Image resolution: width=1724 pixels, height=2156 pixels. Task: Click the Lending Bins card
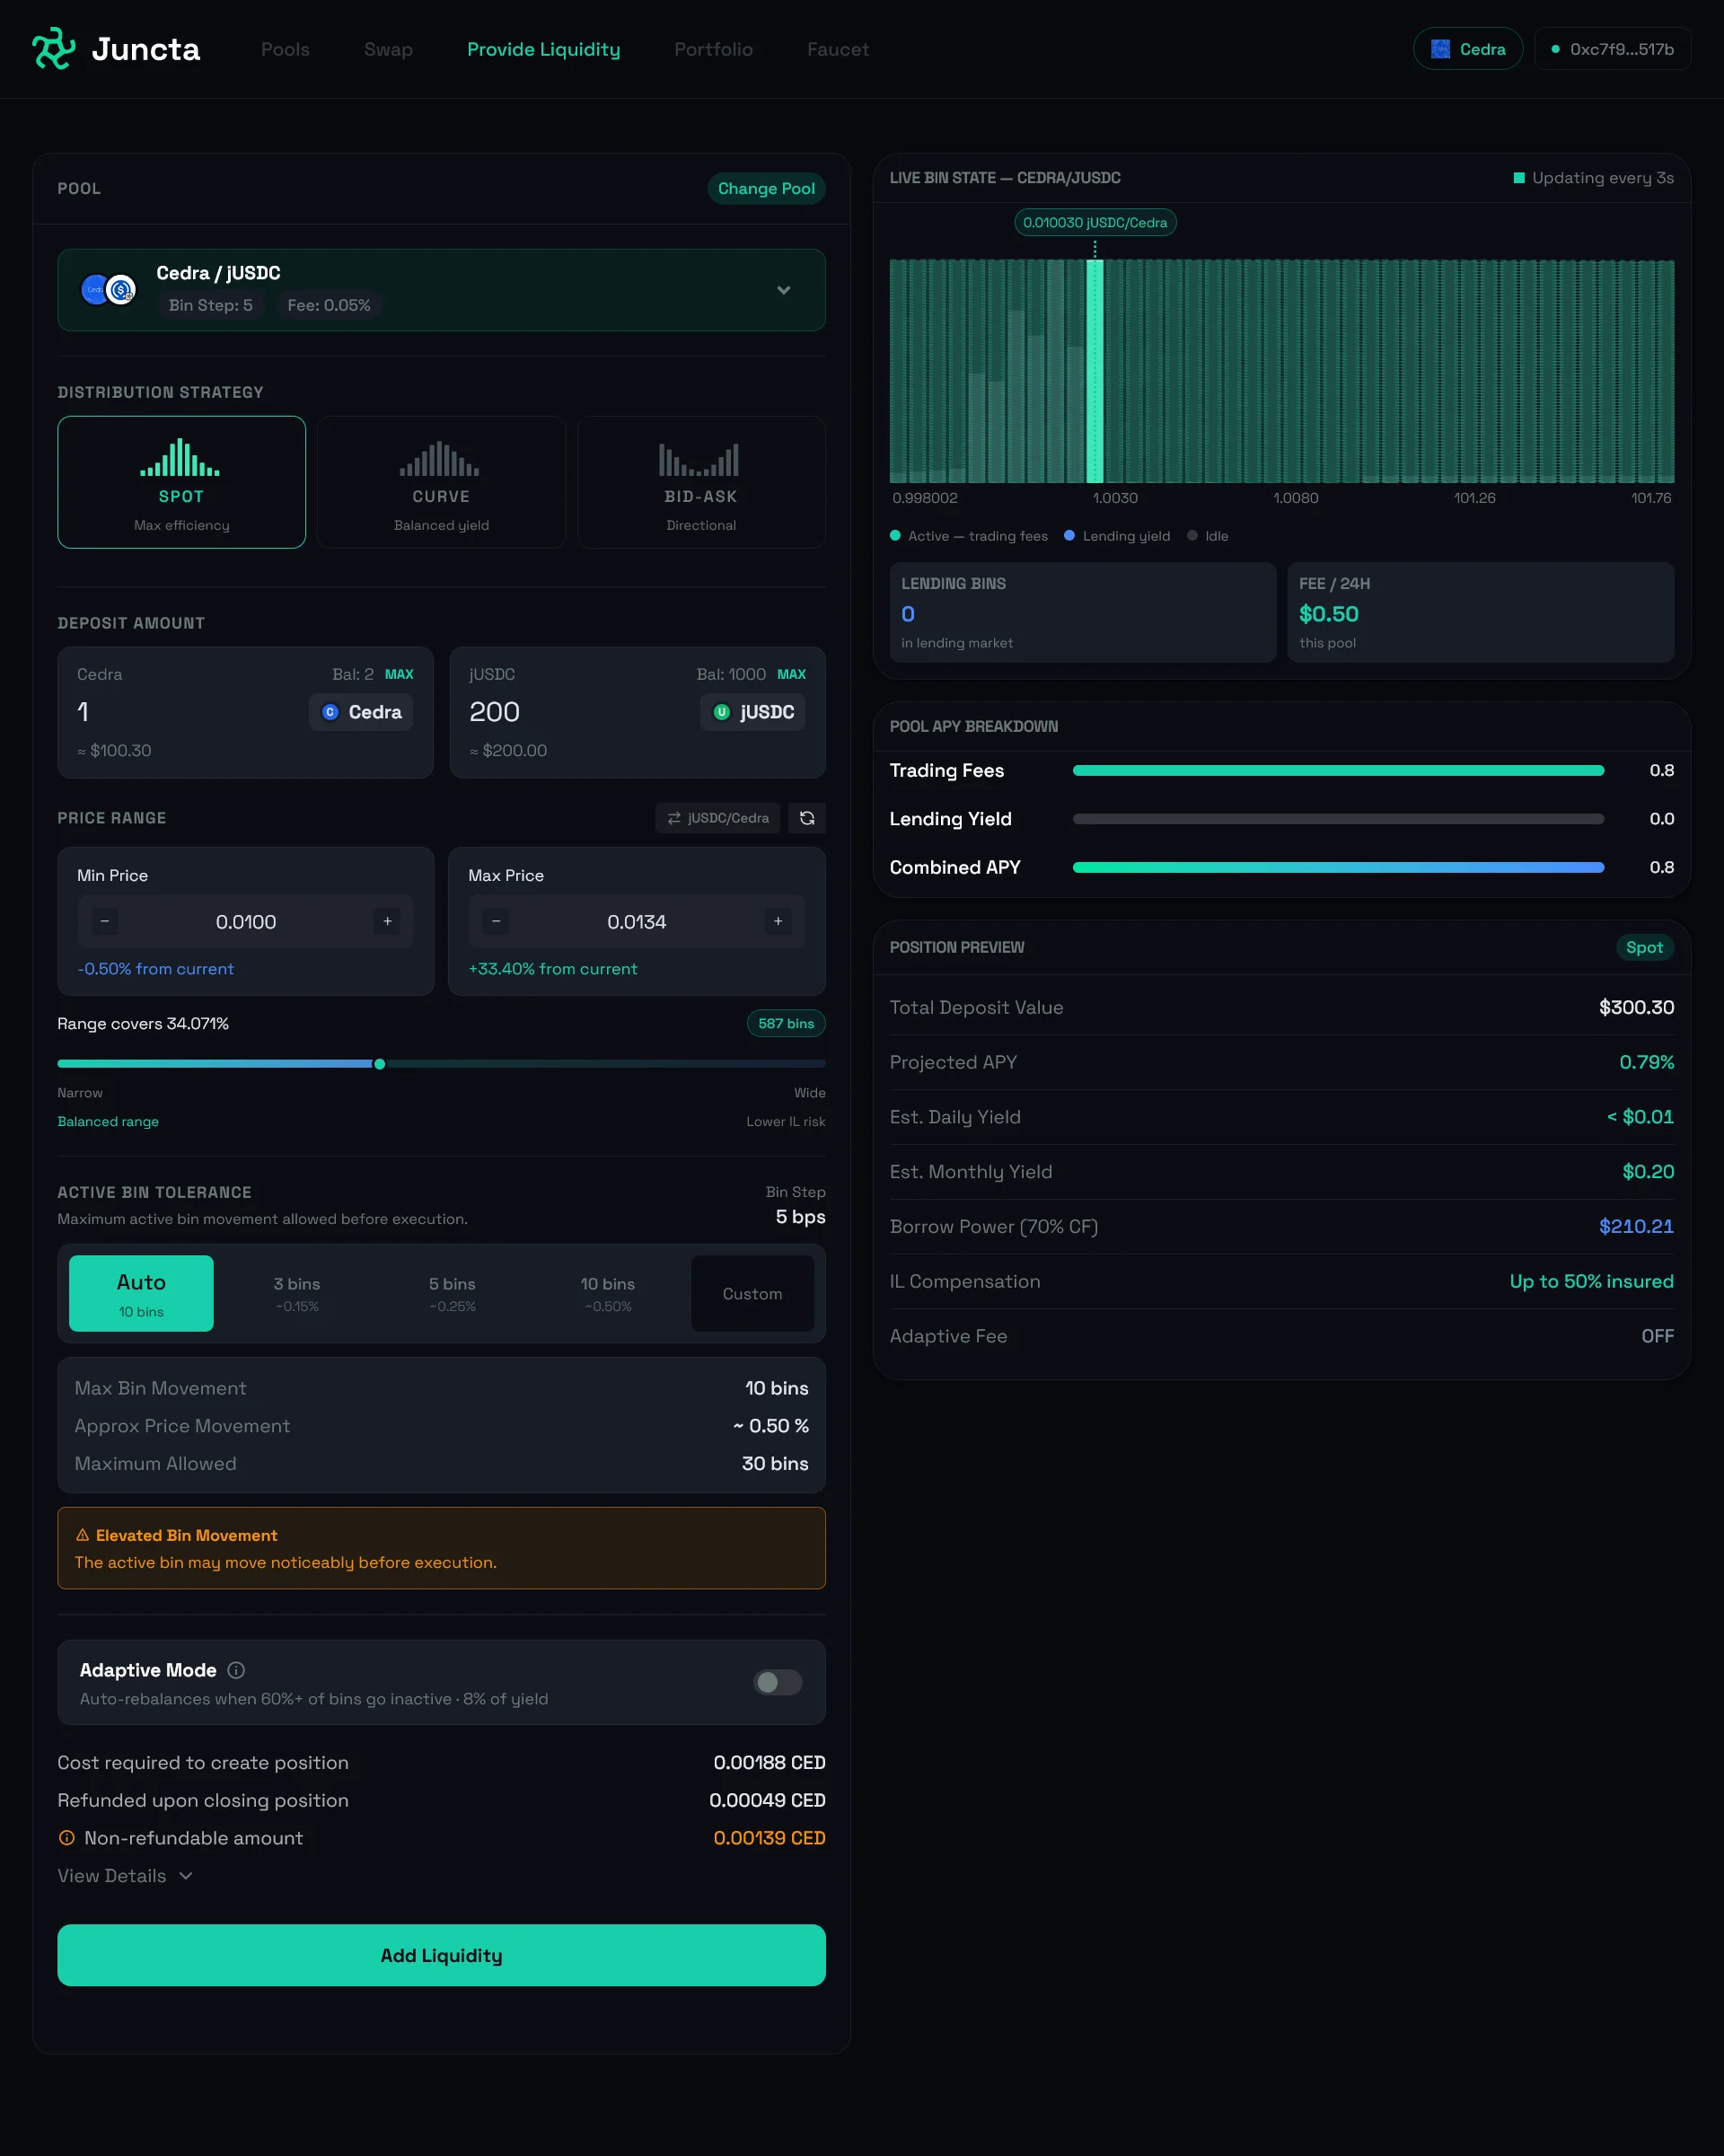coord(1082,612)
